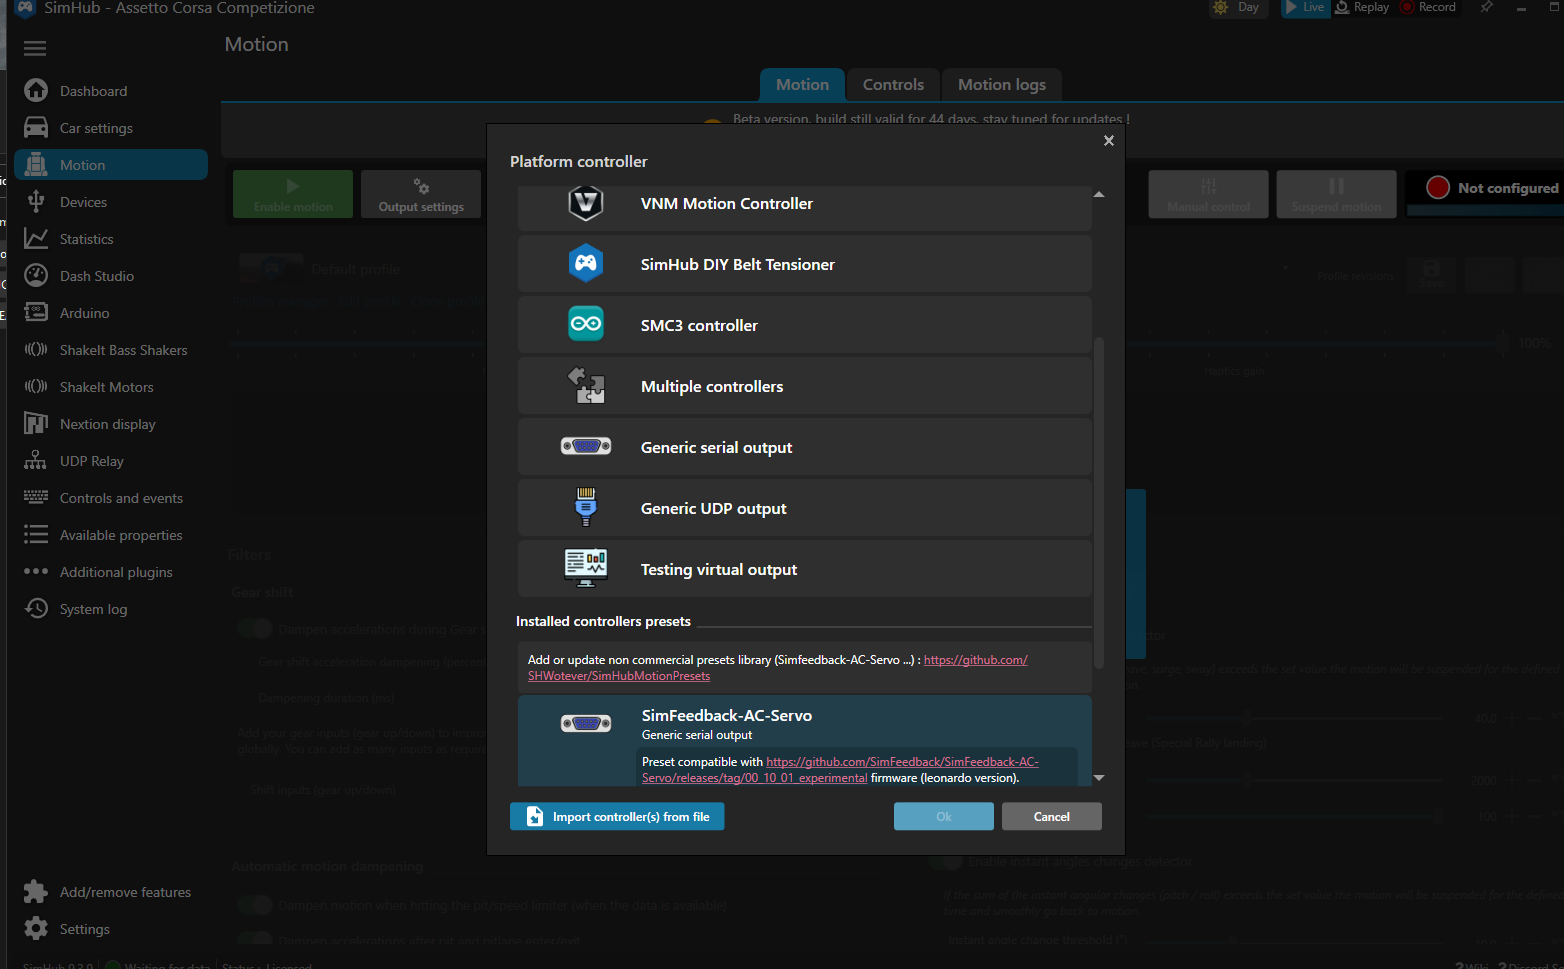Click the Arduino board icon
Viewport: 1564px width, 969px height.
36,313
